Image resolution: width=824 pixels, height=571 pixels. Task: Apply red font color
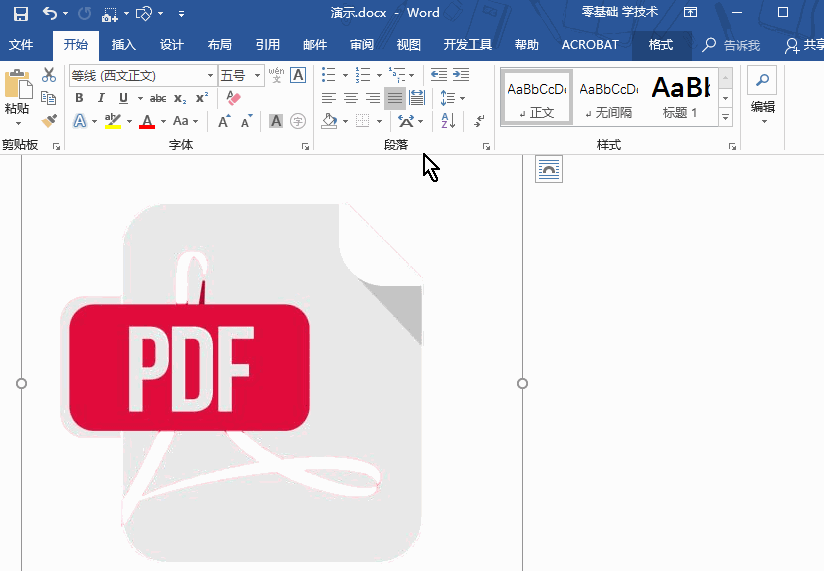point(147,121)
